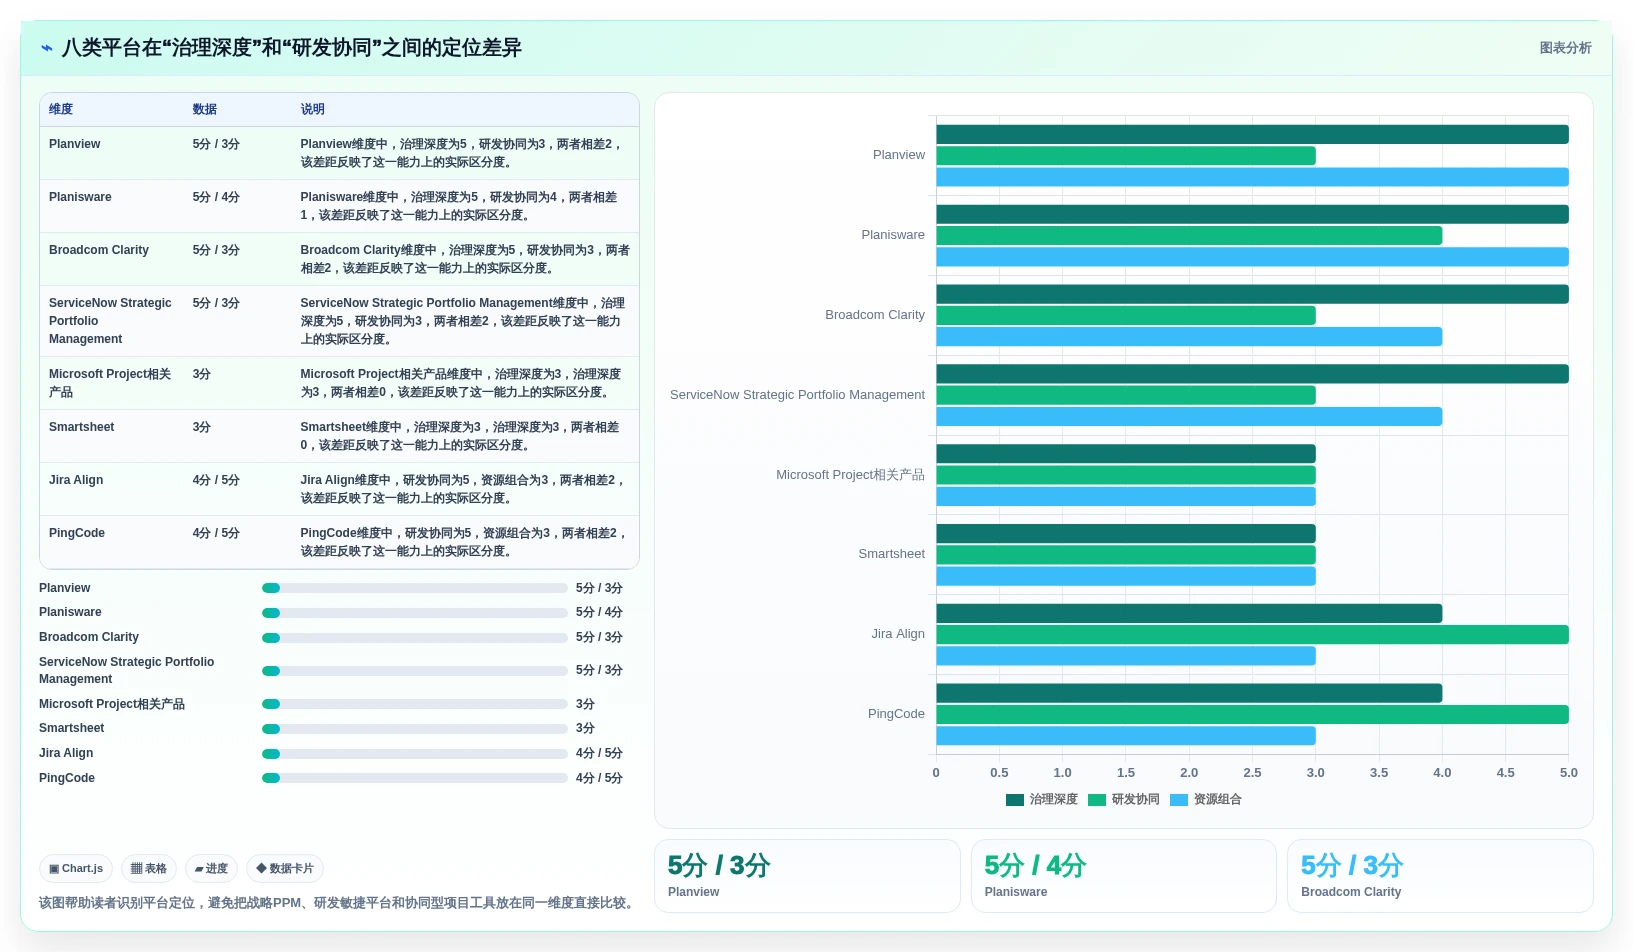1633x952 pixels.
Task: Click the PingCode progress bar
Action: 415,778
